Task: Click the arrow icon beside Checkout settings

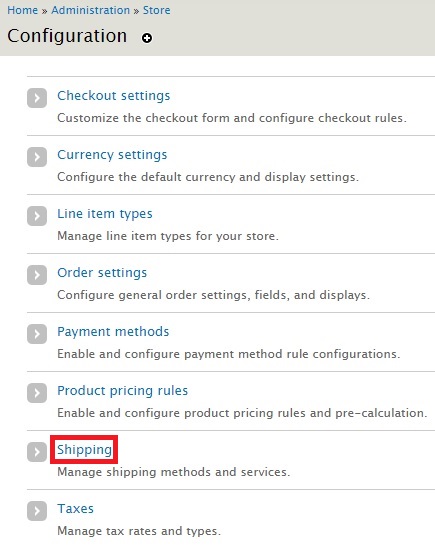Action: point(37,98)
